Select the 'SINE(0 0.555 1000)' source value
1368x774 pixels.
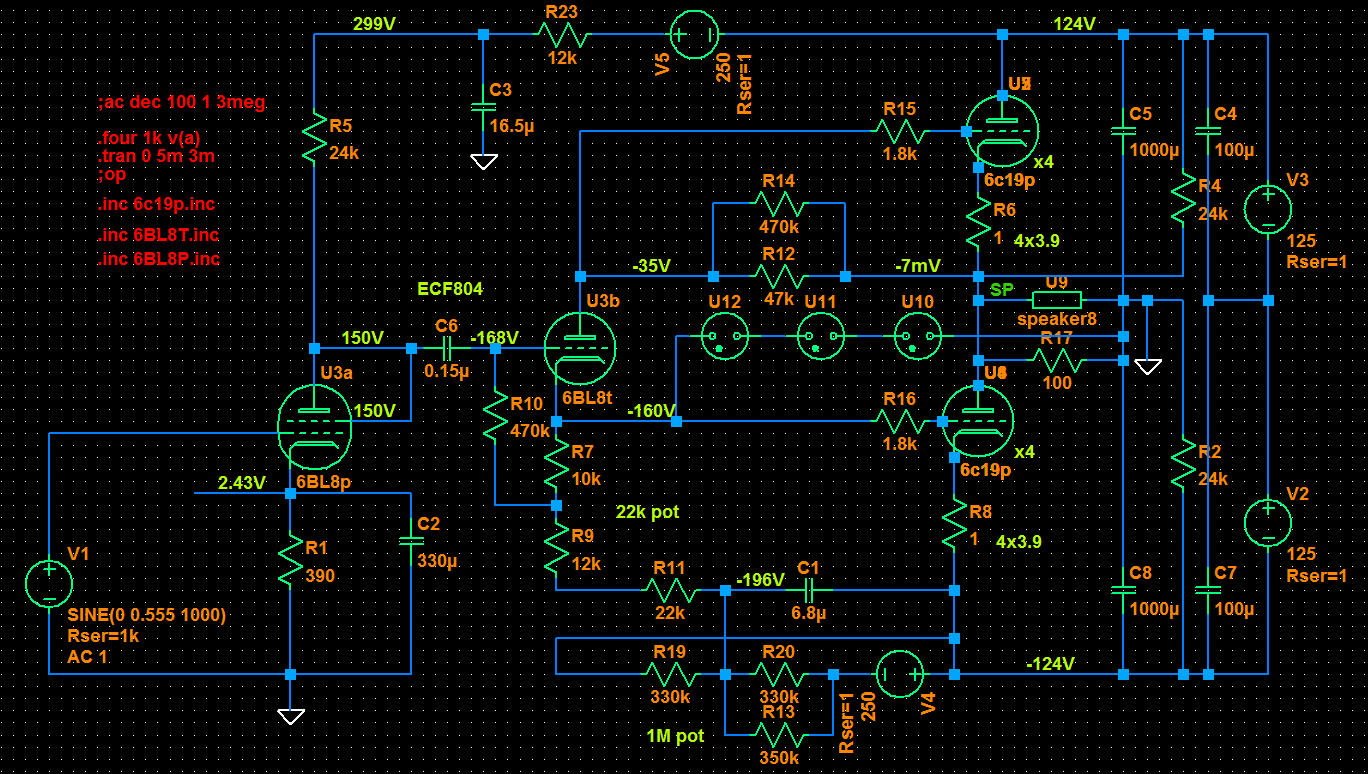(x=147, y=615)
